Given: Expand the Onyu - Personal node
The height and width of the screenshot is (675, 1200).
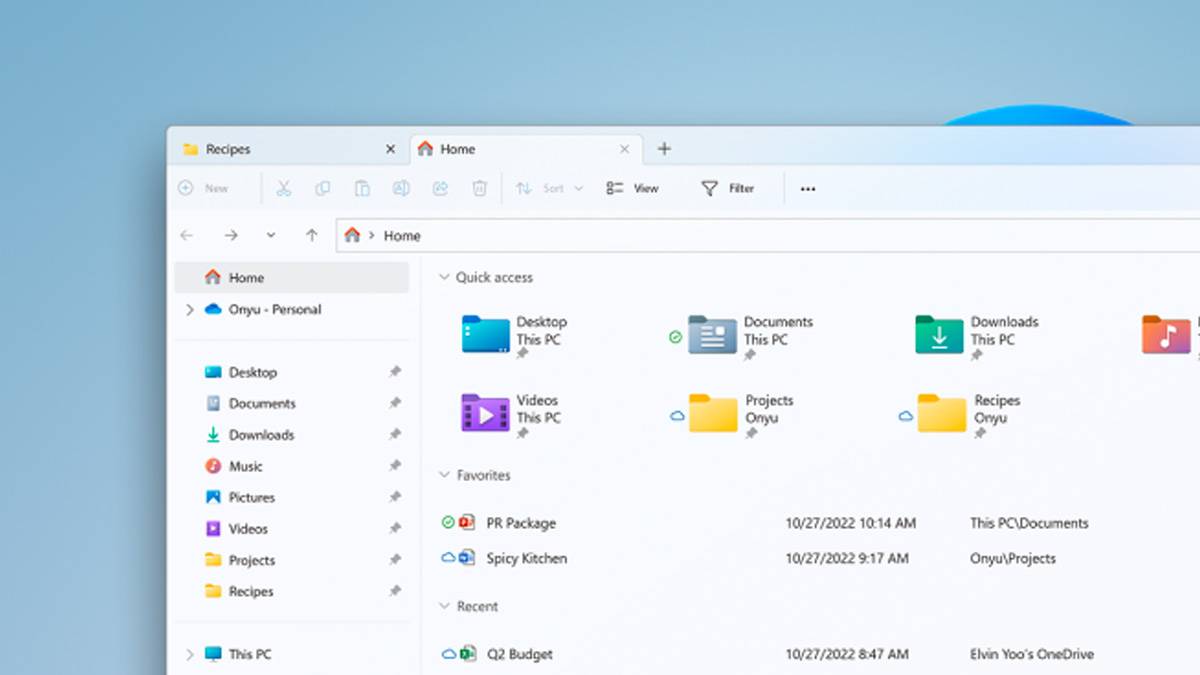Looking at the screenshot, I should [x=189, y=310].
